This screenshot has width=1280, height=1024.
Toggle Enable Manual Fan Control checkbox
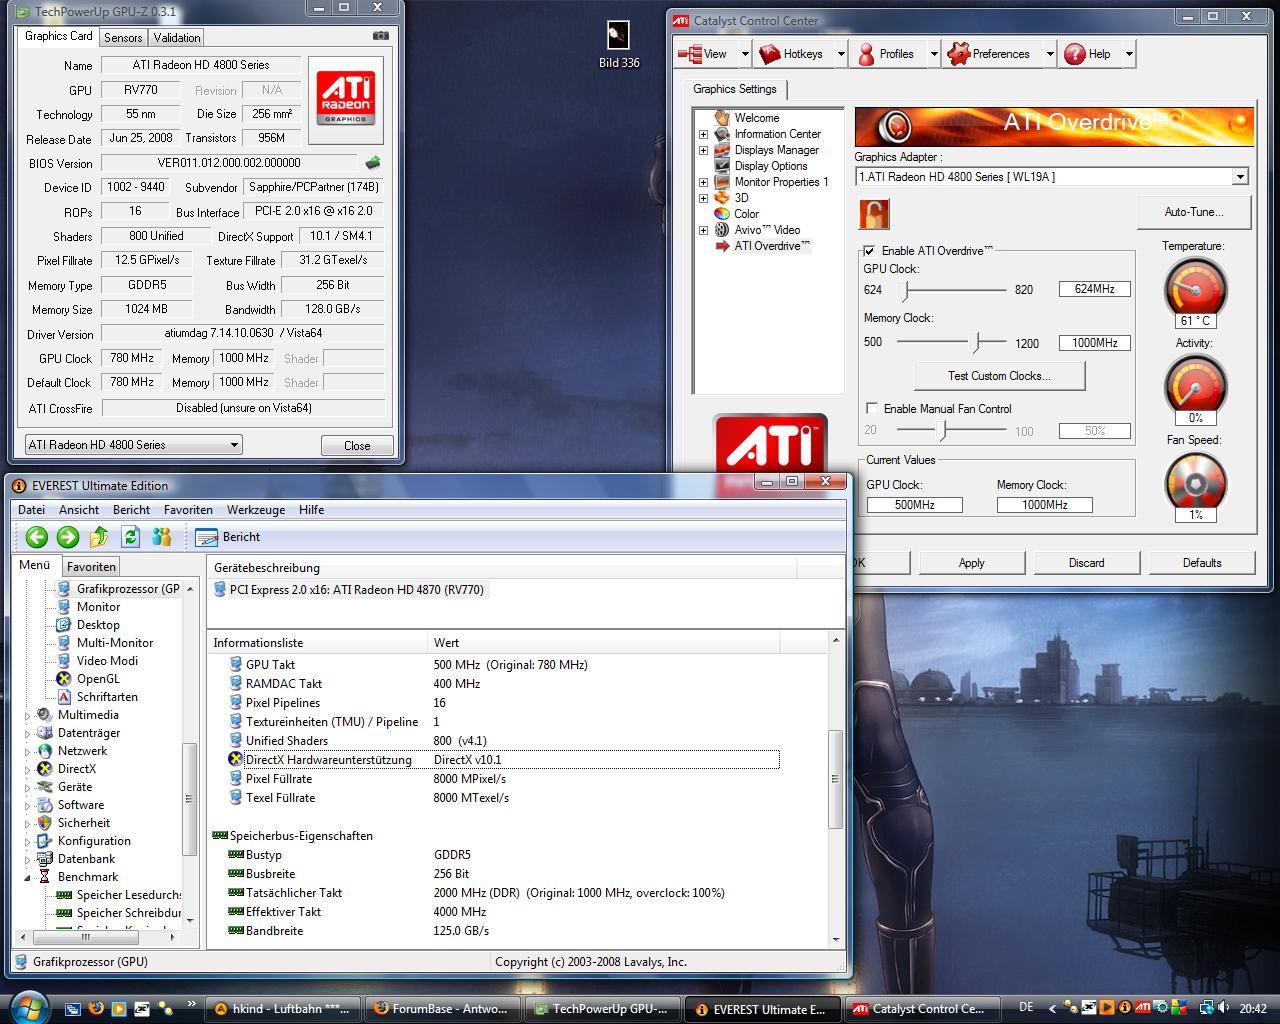[x=872, y=409]
